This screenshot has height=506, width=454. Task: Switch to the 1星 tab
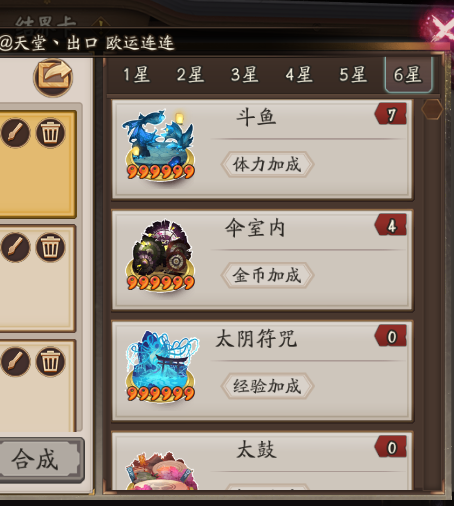pyautogui.click(x=136, y=75)
